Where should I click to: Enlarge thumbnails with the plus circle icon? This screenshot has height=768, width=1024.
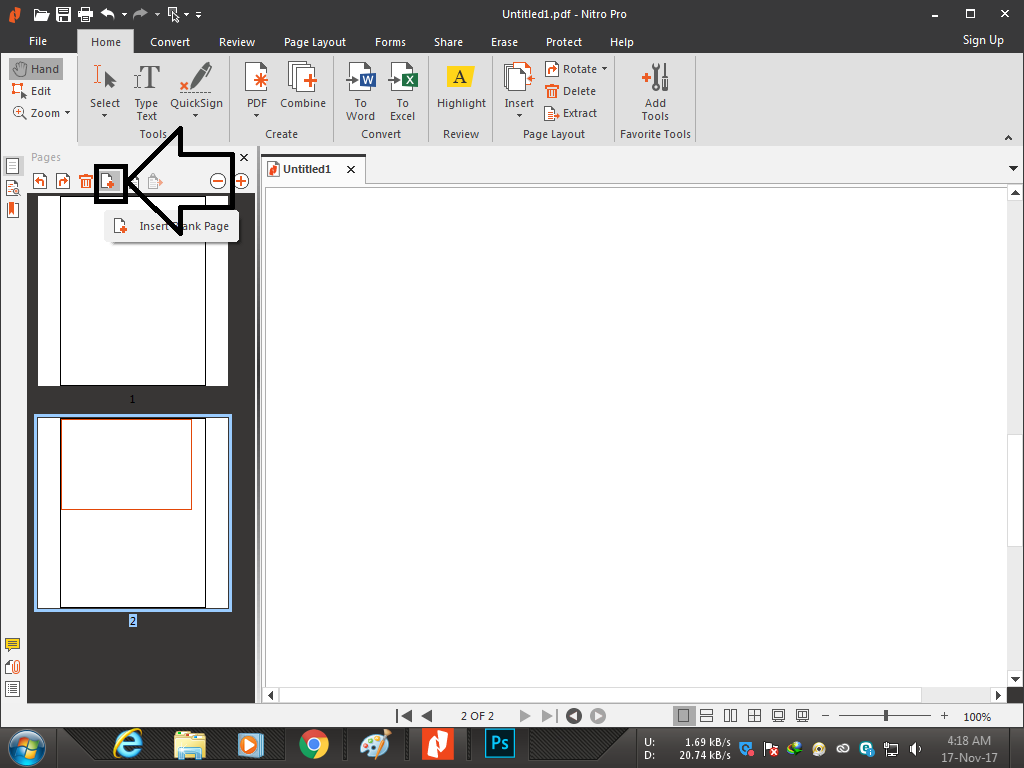pos(242,181)
